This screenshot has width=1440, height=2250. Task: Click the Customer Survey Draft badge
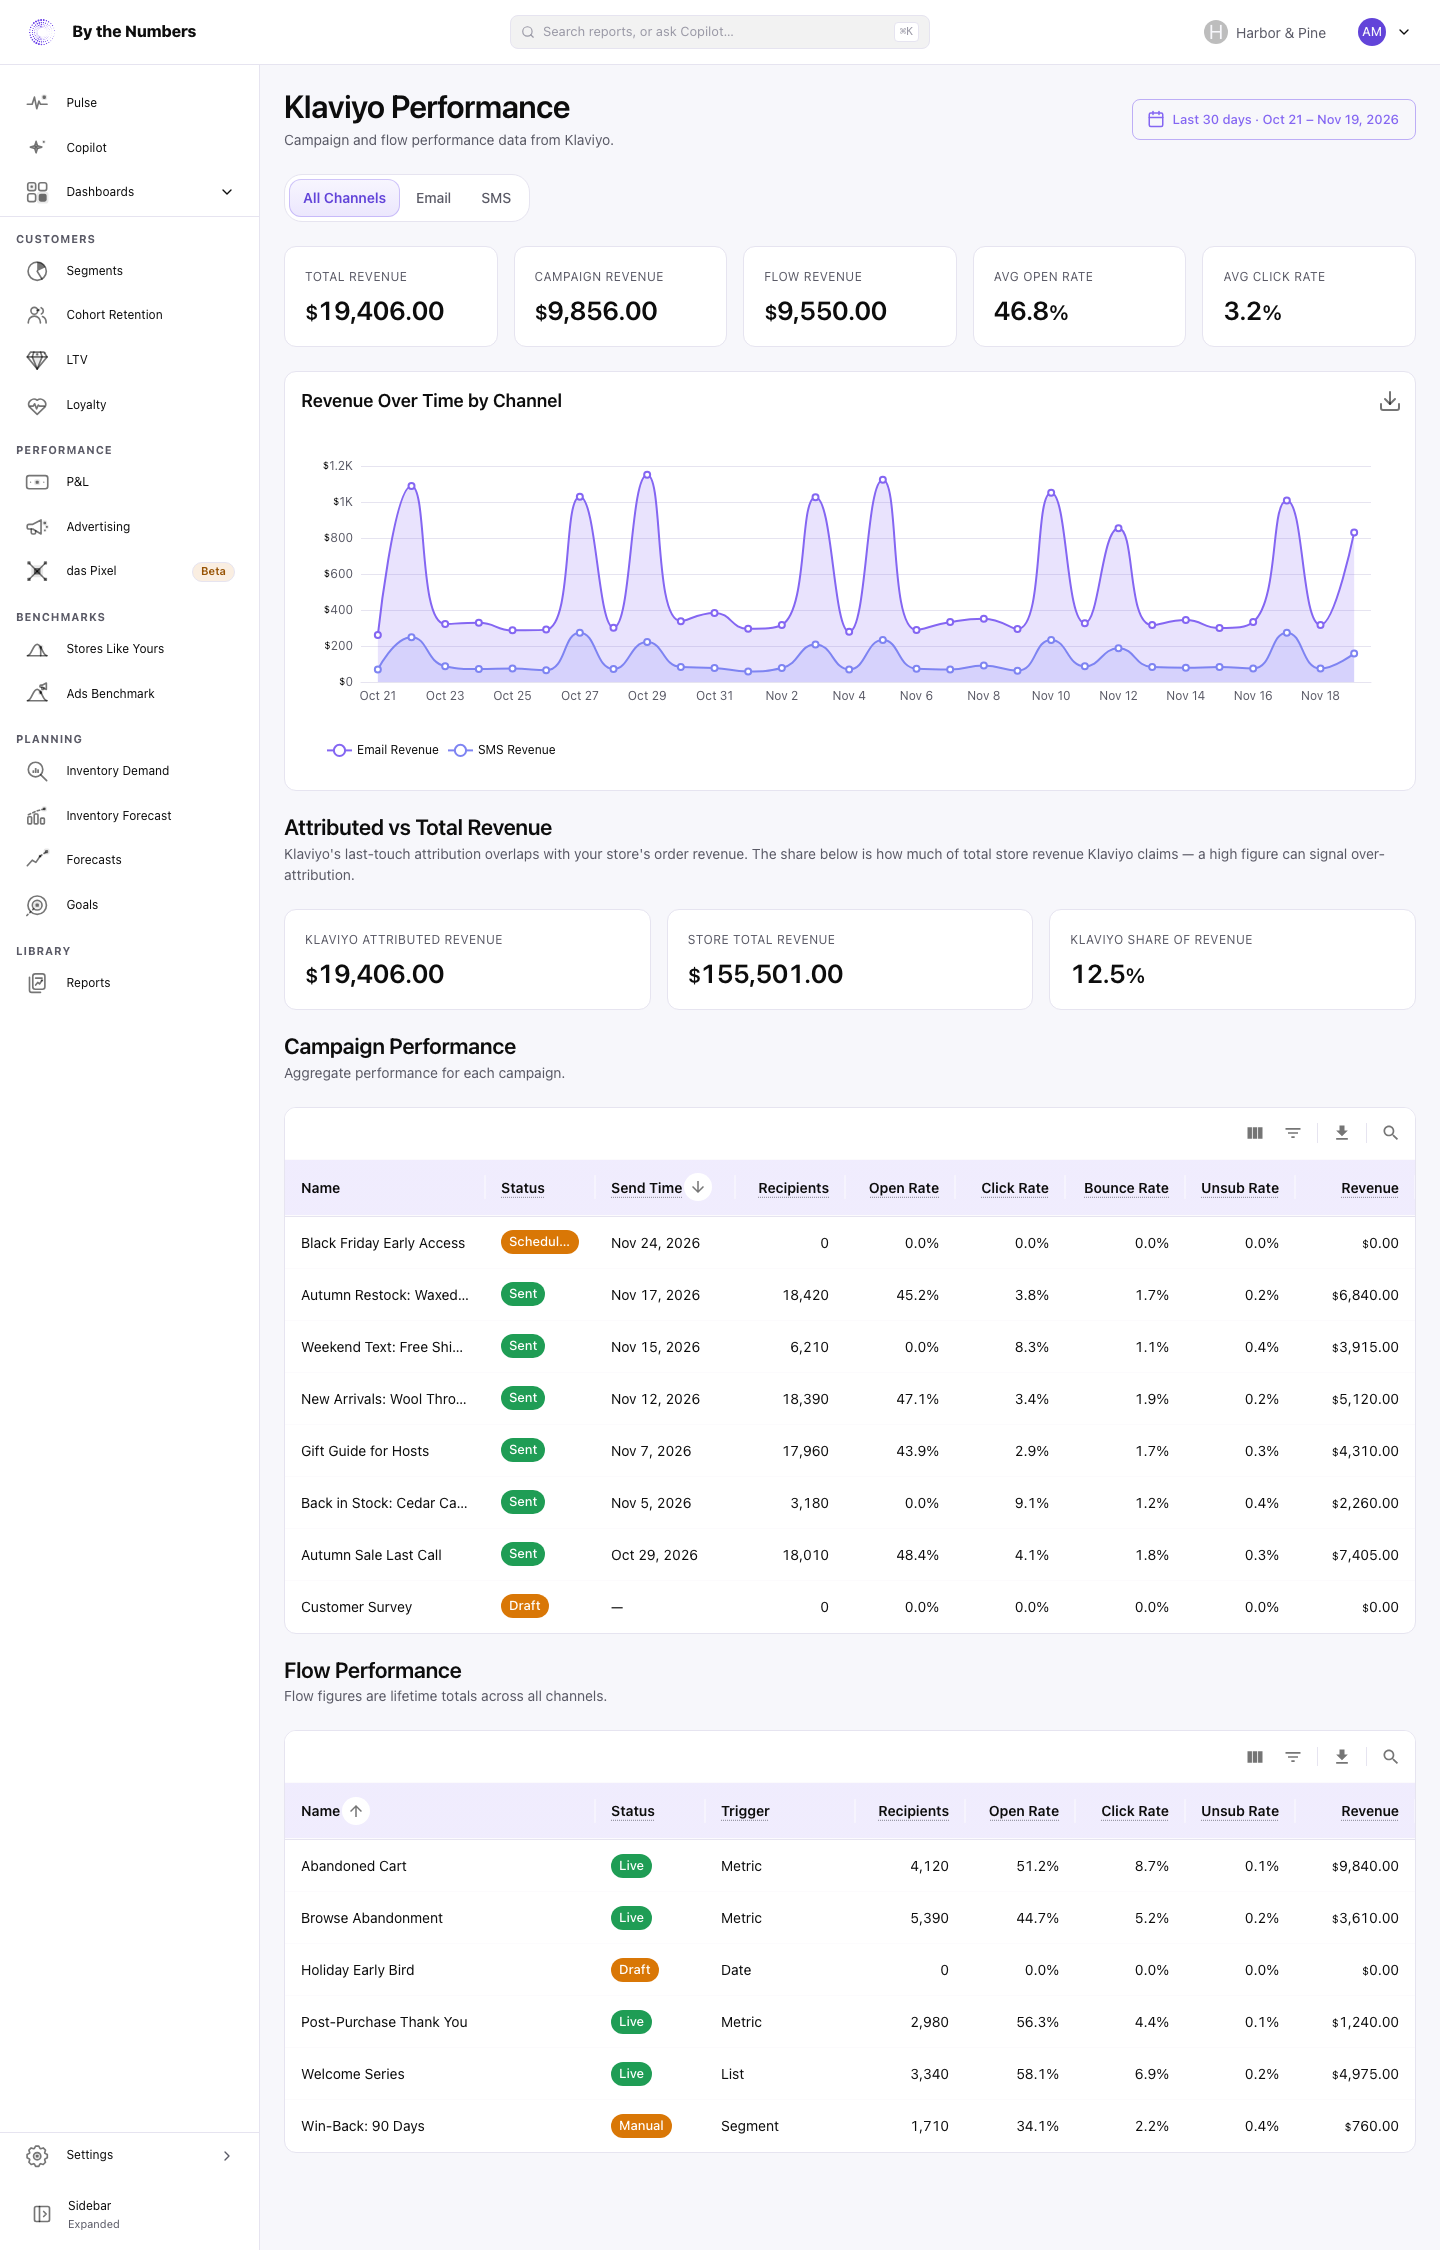point(524,1606)
